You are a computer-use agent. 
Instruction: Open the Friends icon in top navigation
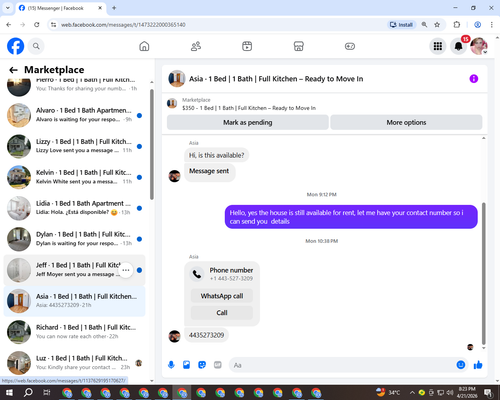click(x=196, y=46)
